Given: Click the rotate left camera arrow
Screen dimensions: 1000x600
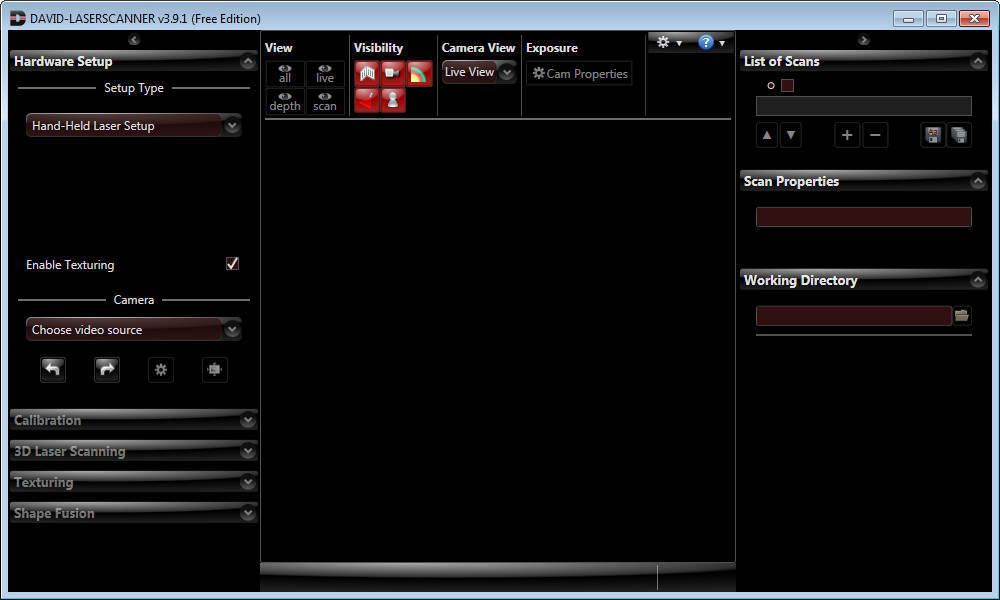Looking at the screenshot, I should pyautogui.click(x=53, y=369).
